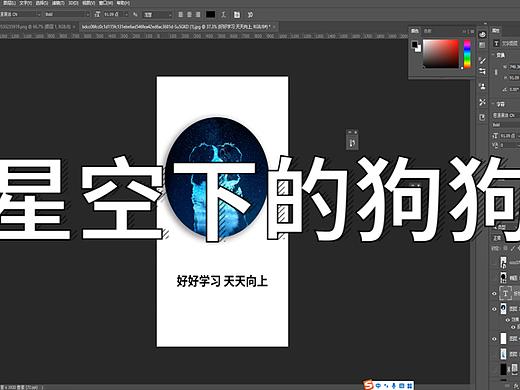
Task: Click inside the red color picker field
Action: (441, 54)
